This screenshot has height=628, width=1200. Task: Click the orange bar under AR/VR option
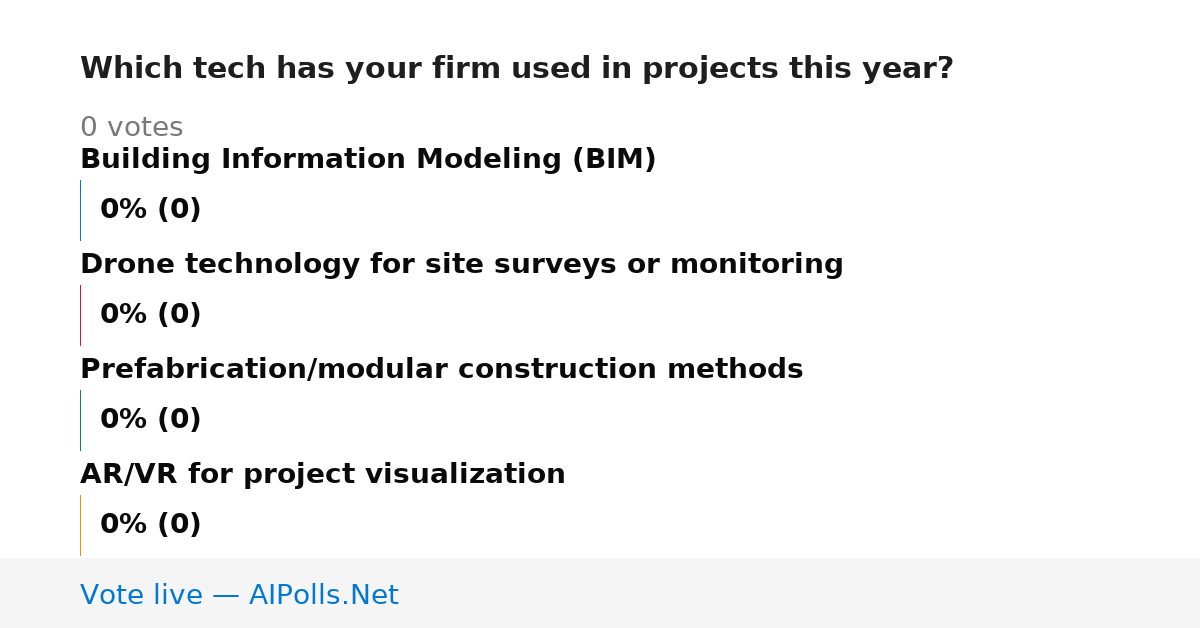click(80, 525)
